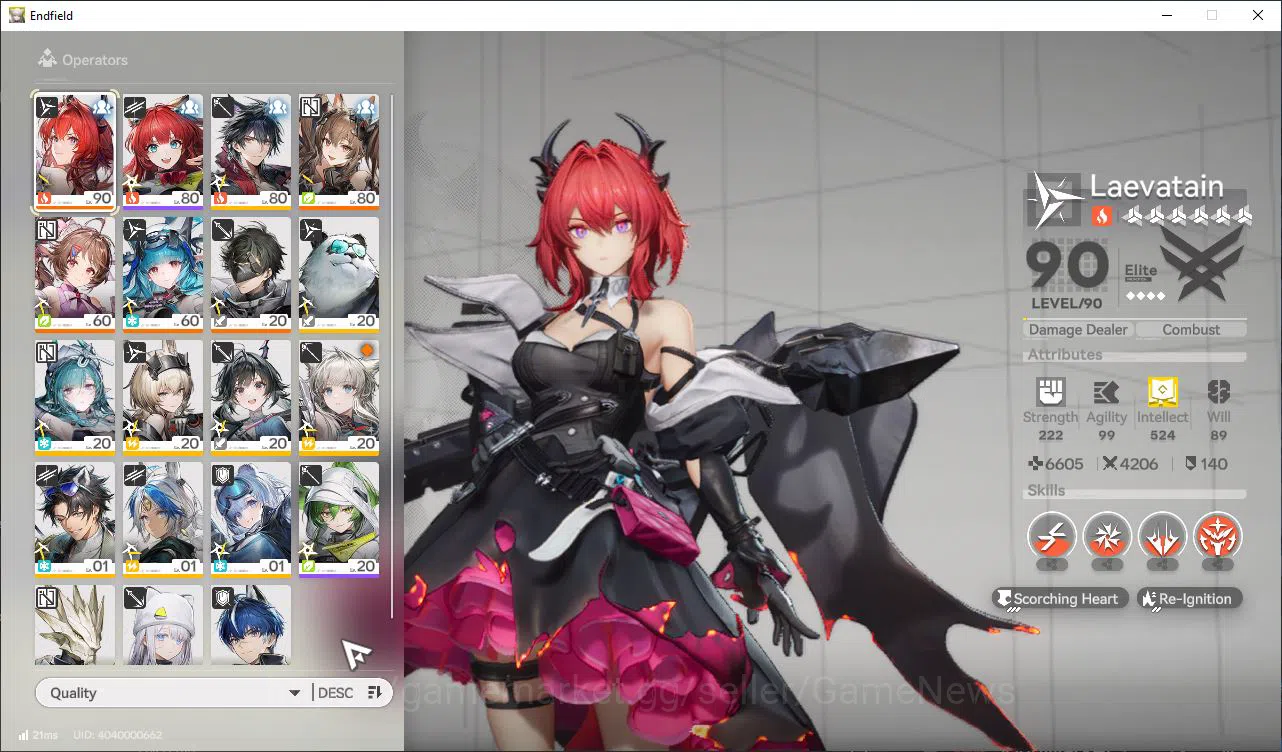1282x752 pixels.
Task: Select the teal-haired level 20 operator card
Action: pos(75,397)
